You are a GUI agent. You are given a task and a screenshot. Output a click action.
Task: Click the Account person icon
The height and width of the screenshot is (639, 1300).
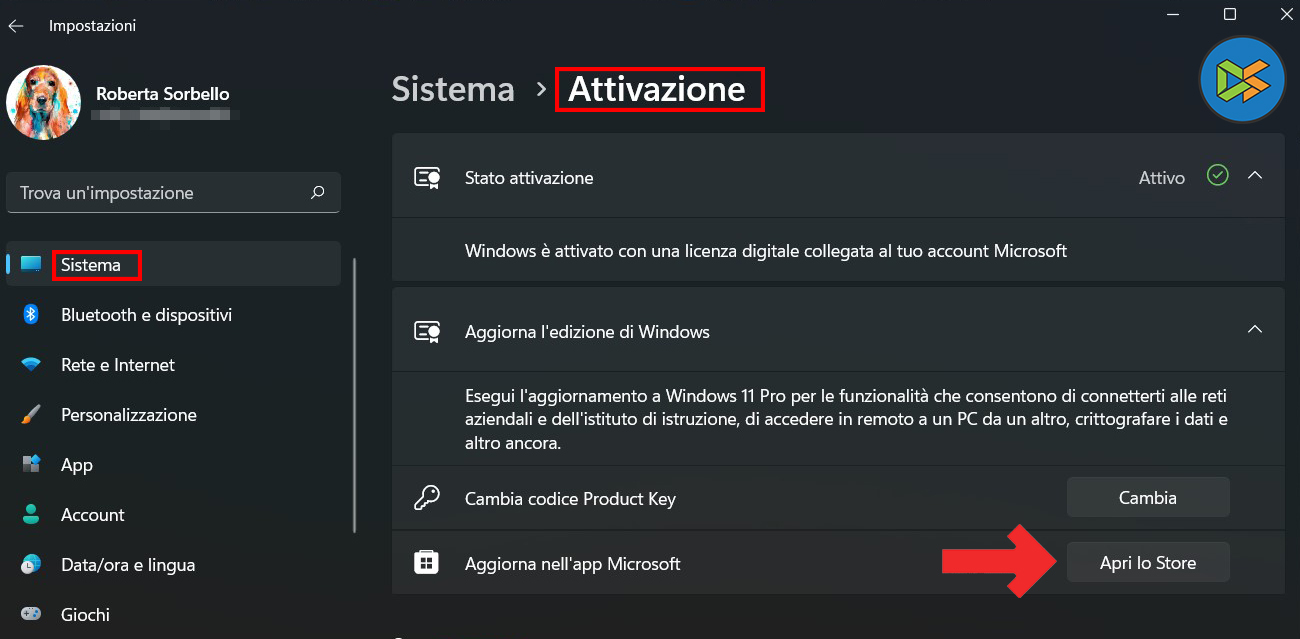[31, 515]
